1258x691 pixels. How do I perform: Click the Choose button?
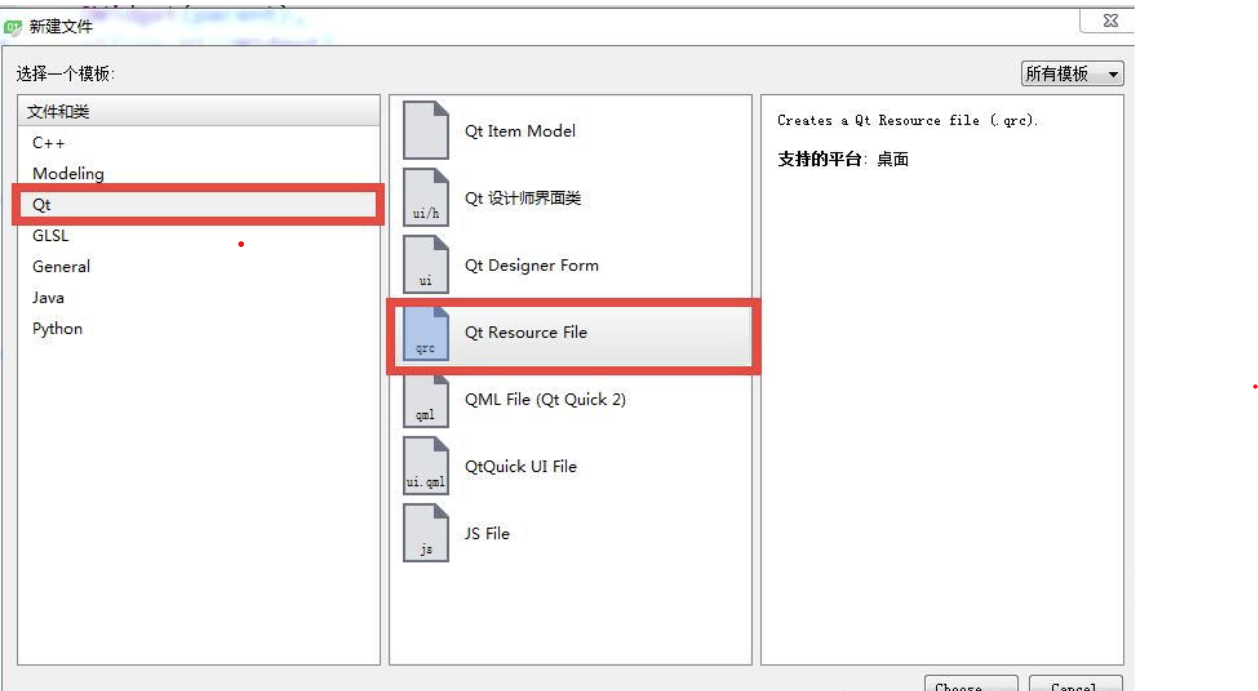971,684
